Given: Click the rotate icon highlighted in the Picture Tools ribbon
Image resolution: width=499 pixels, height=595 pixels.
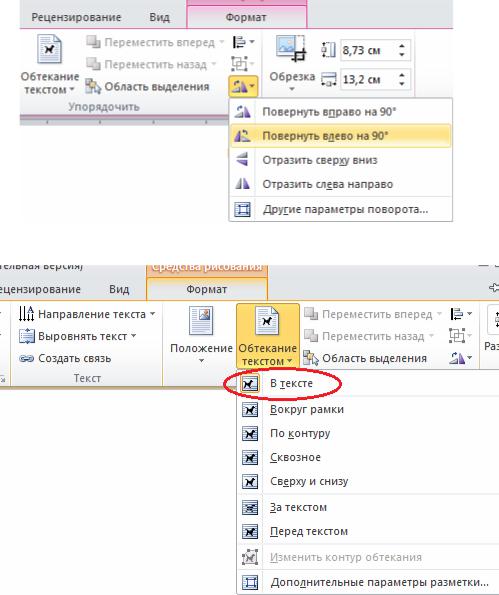Looking at the screenshot, I should [x=243, y=87].
